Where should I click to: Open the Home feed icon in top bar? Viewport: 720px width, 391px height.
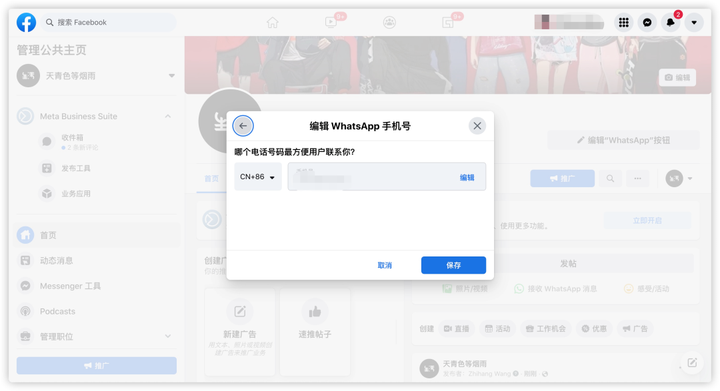(x=272, y=22)
